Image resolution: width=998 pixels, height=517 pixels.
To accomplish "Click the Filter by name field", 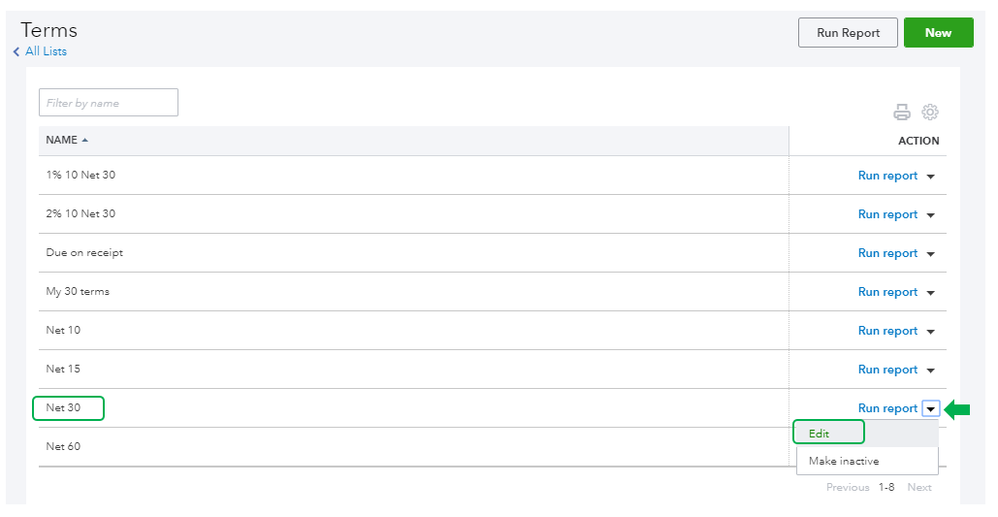I will pyautogui.click(x=108, y=103).
